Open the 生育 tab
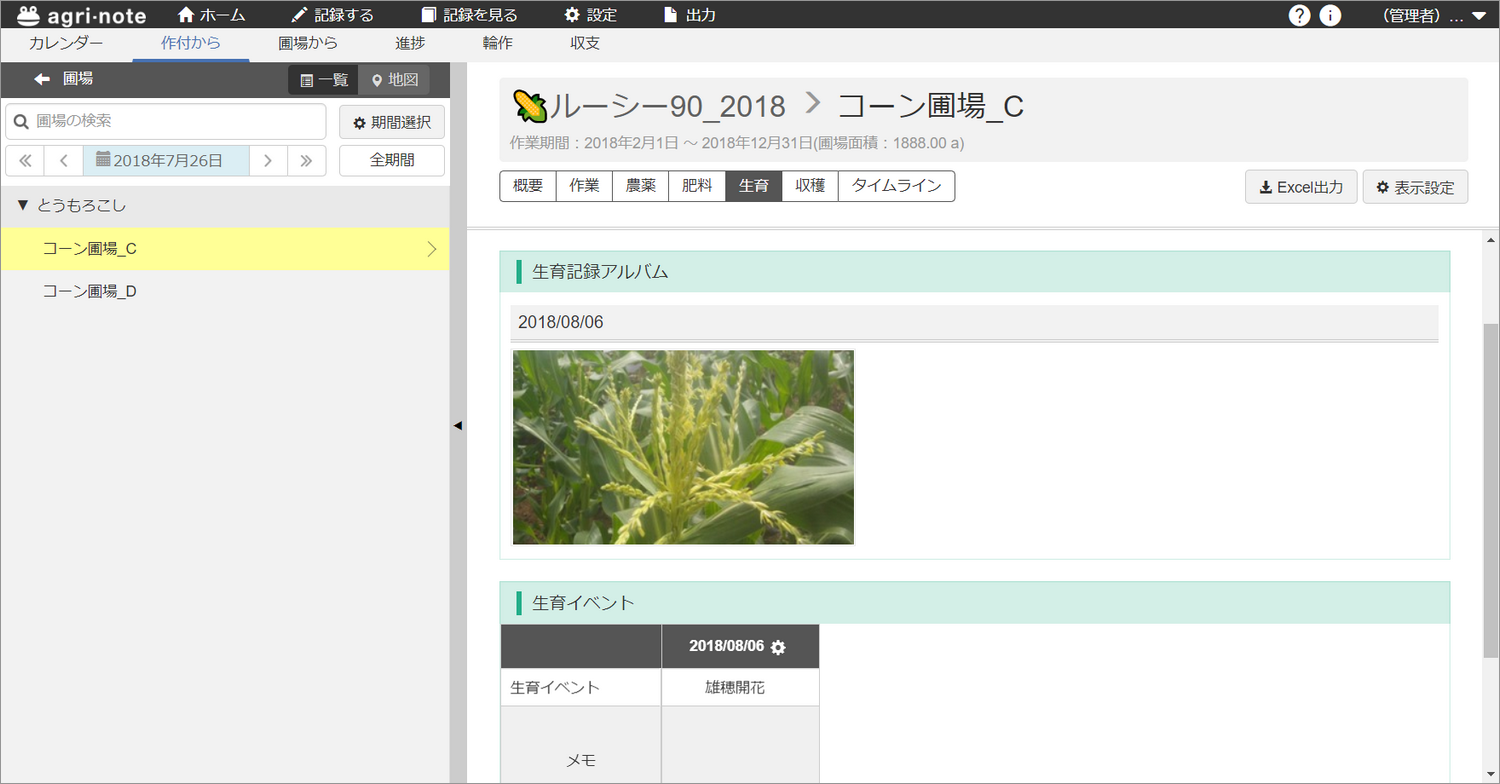 click(754, 186)
